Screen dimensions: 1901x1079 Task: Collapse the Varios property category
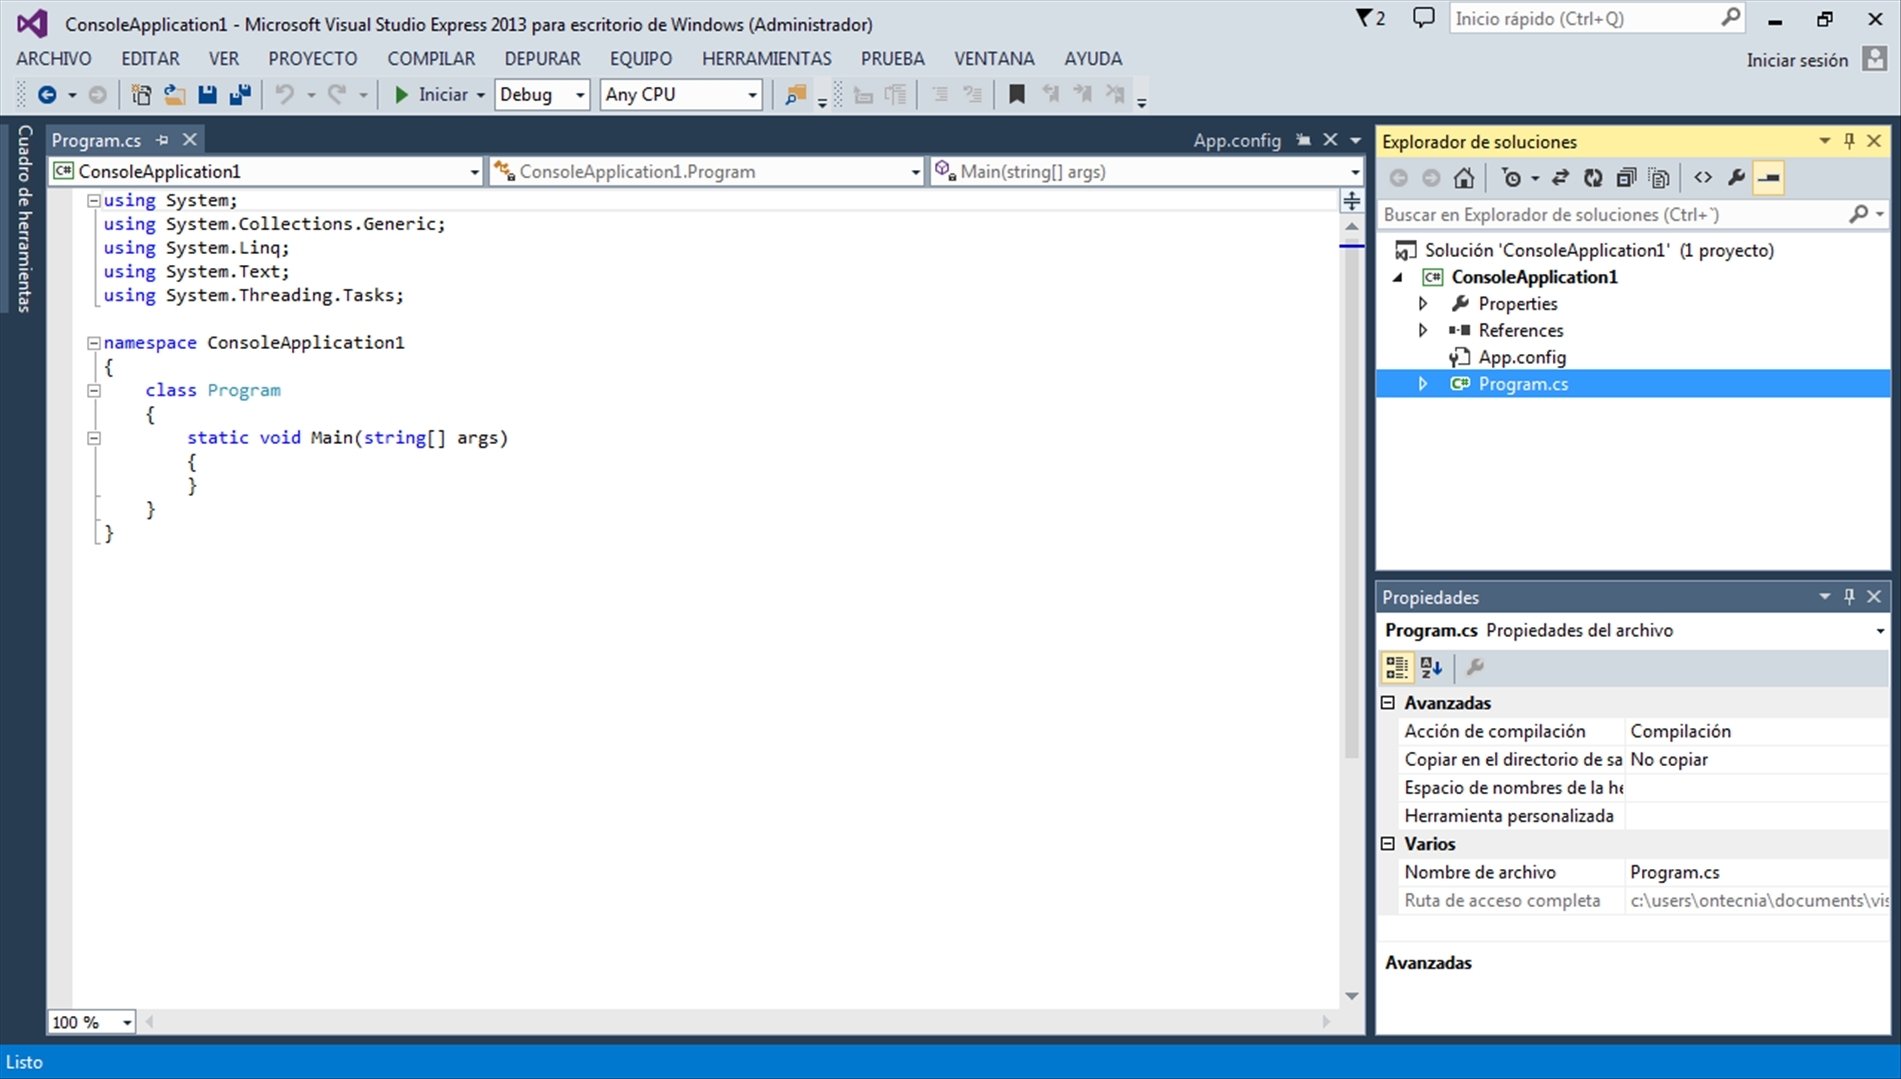1388,844
